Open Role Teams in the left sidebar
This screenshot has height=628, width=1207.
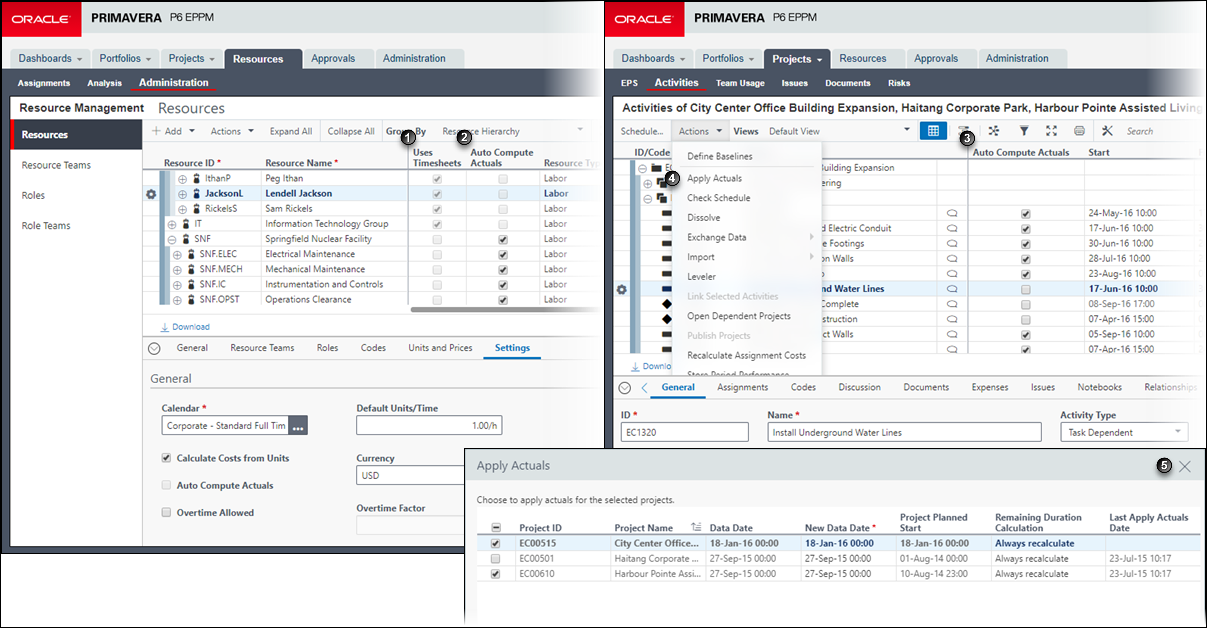(x=46, y=225)
